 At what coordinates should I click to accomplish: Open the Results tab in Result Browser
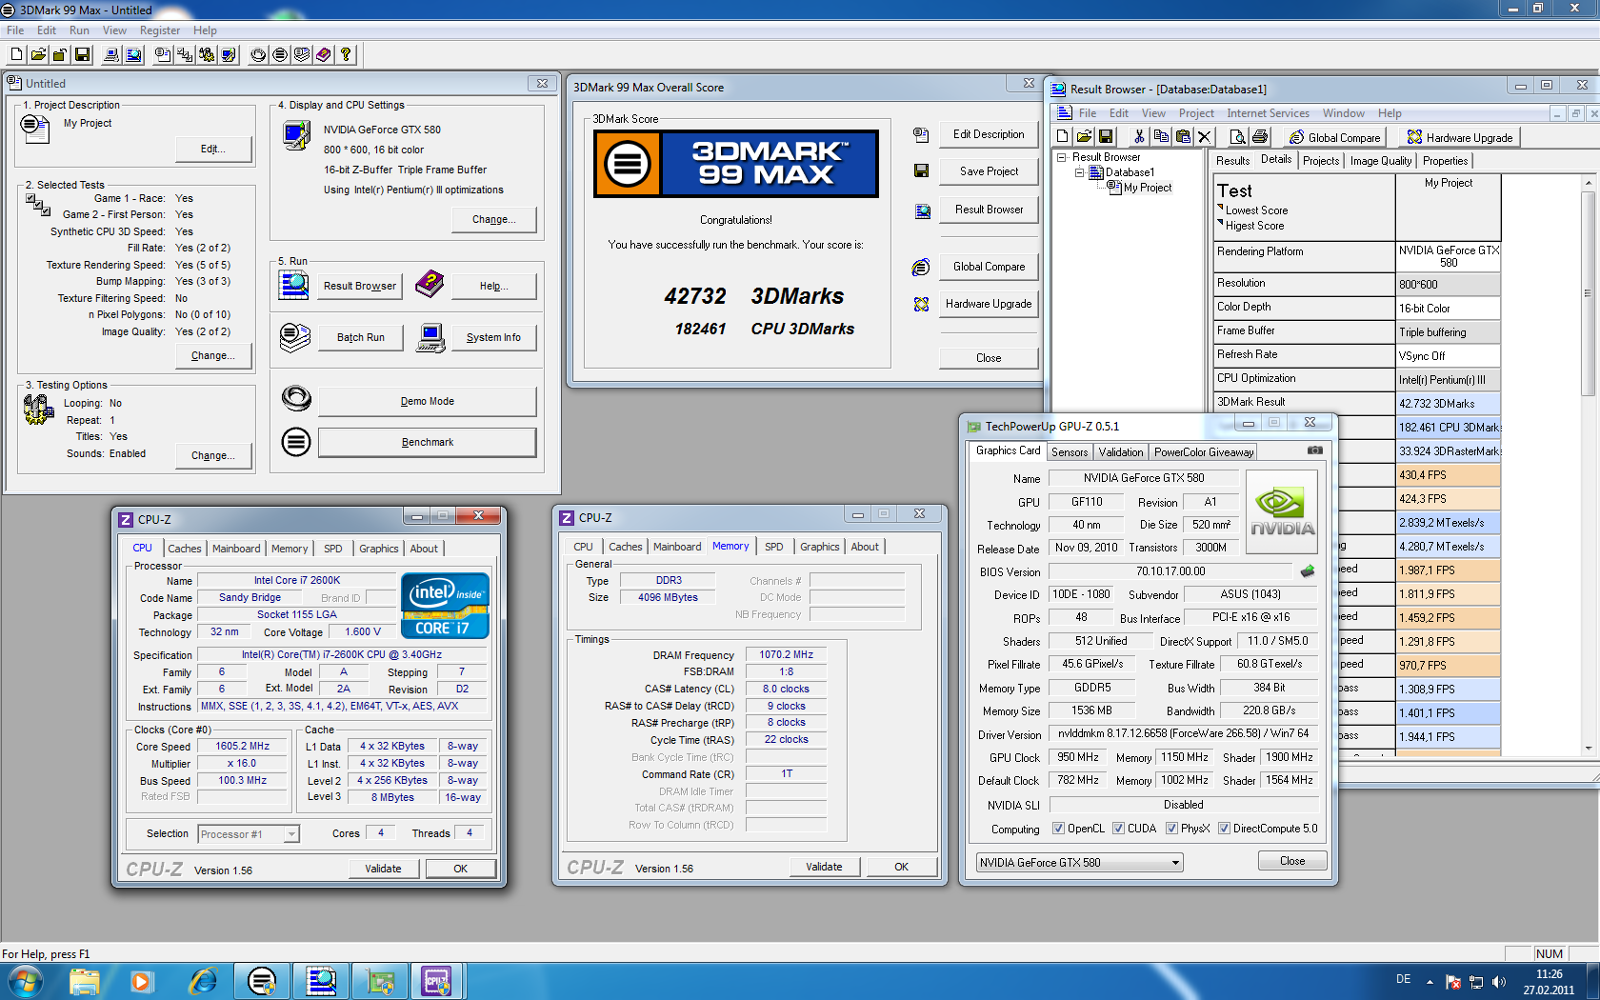coord(1232,161)
